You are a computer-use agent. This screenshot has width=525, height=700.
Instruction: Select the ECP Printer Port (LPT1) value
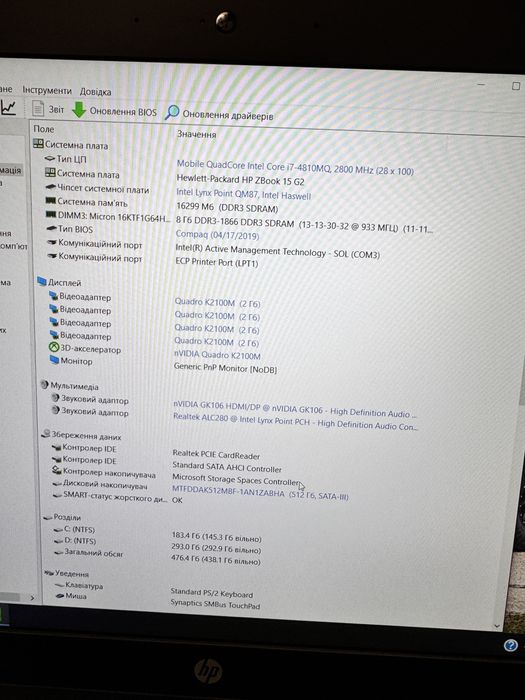tap(217, 262)
